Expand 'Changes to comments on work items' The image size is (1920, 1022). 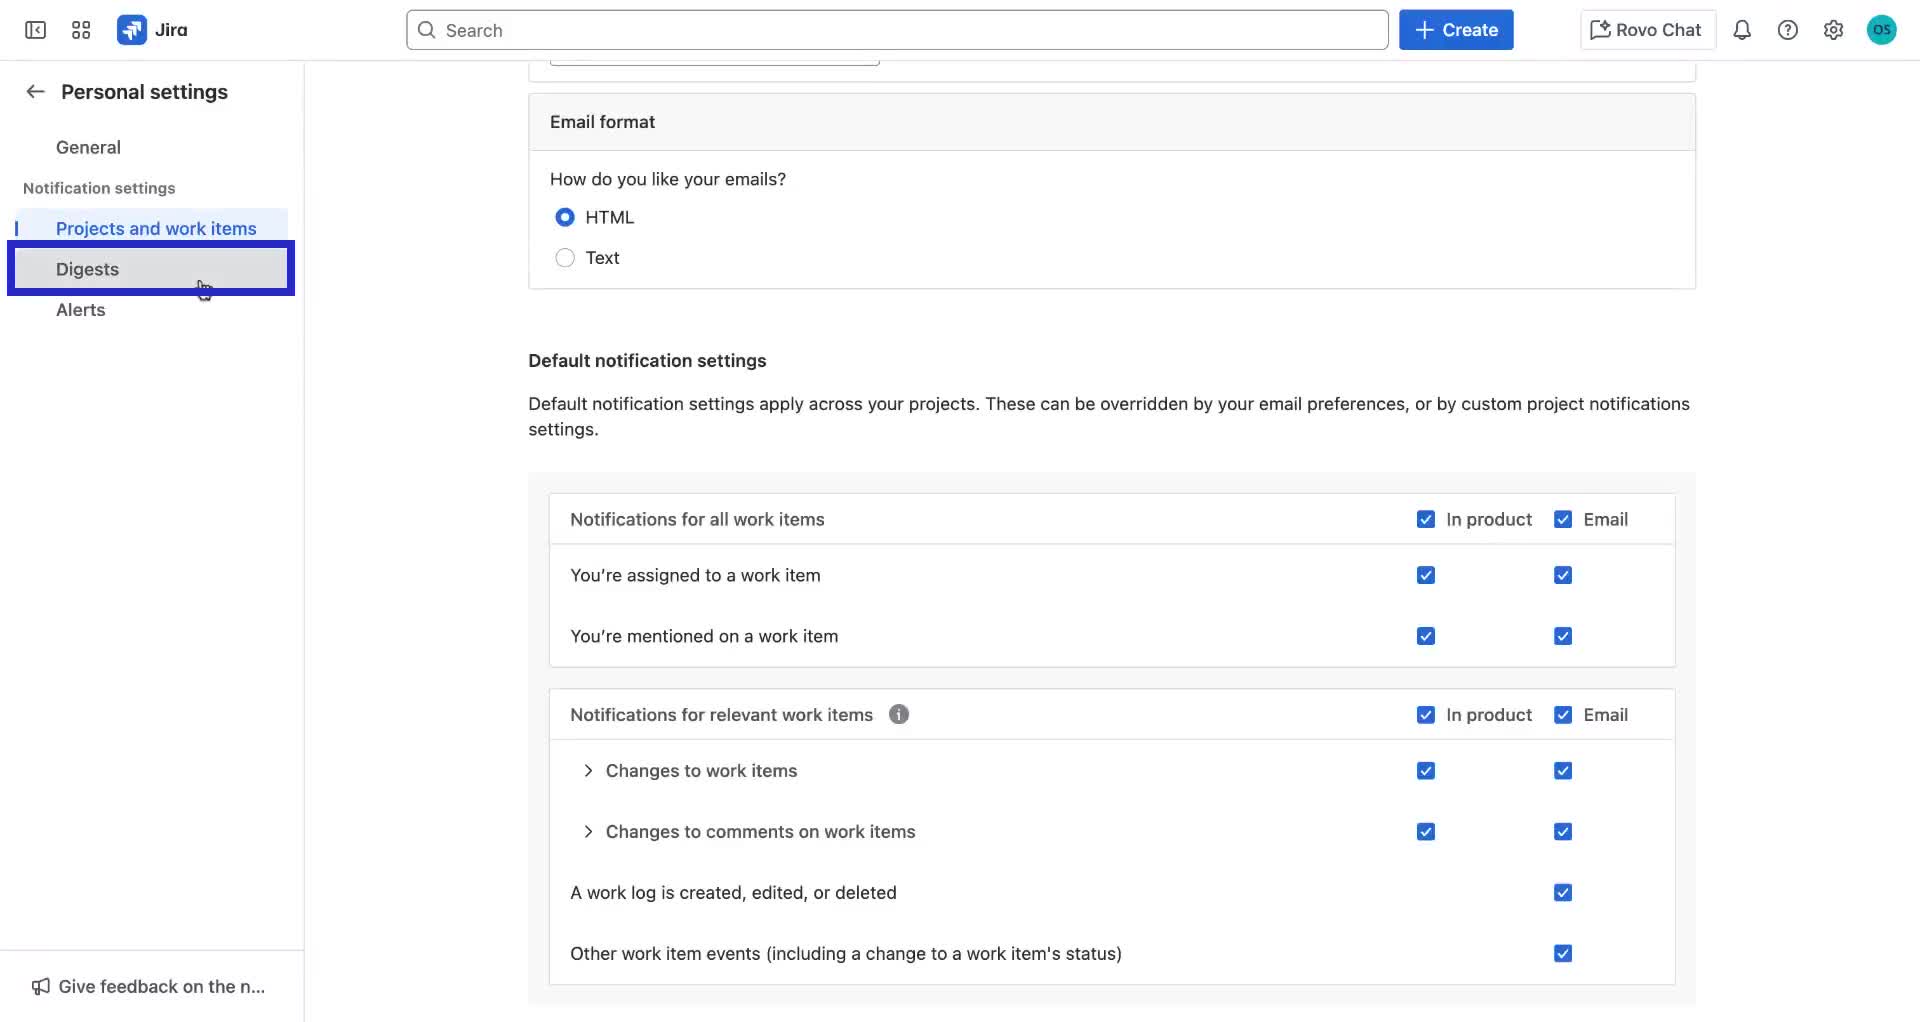(x=588, y=831)
